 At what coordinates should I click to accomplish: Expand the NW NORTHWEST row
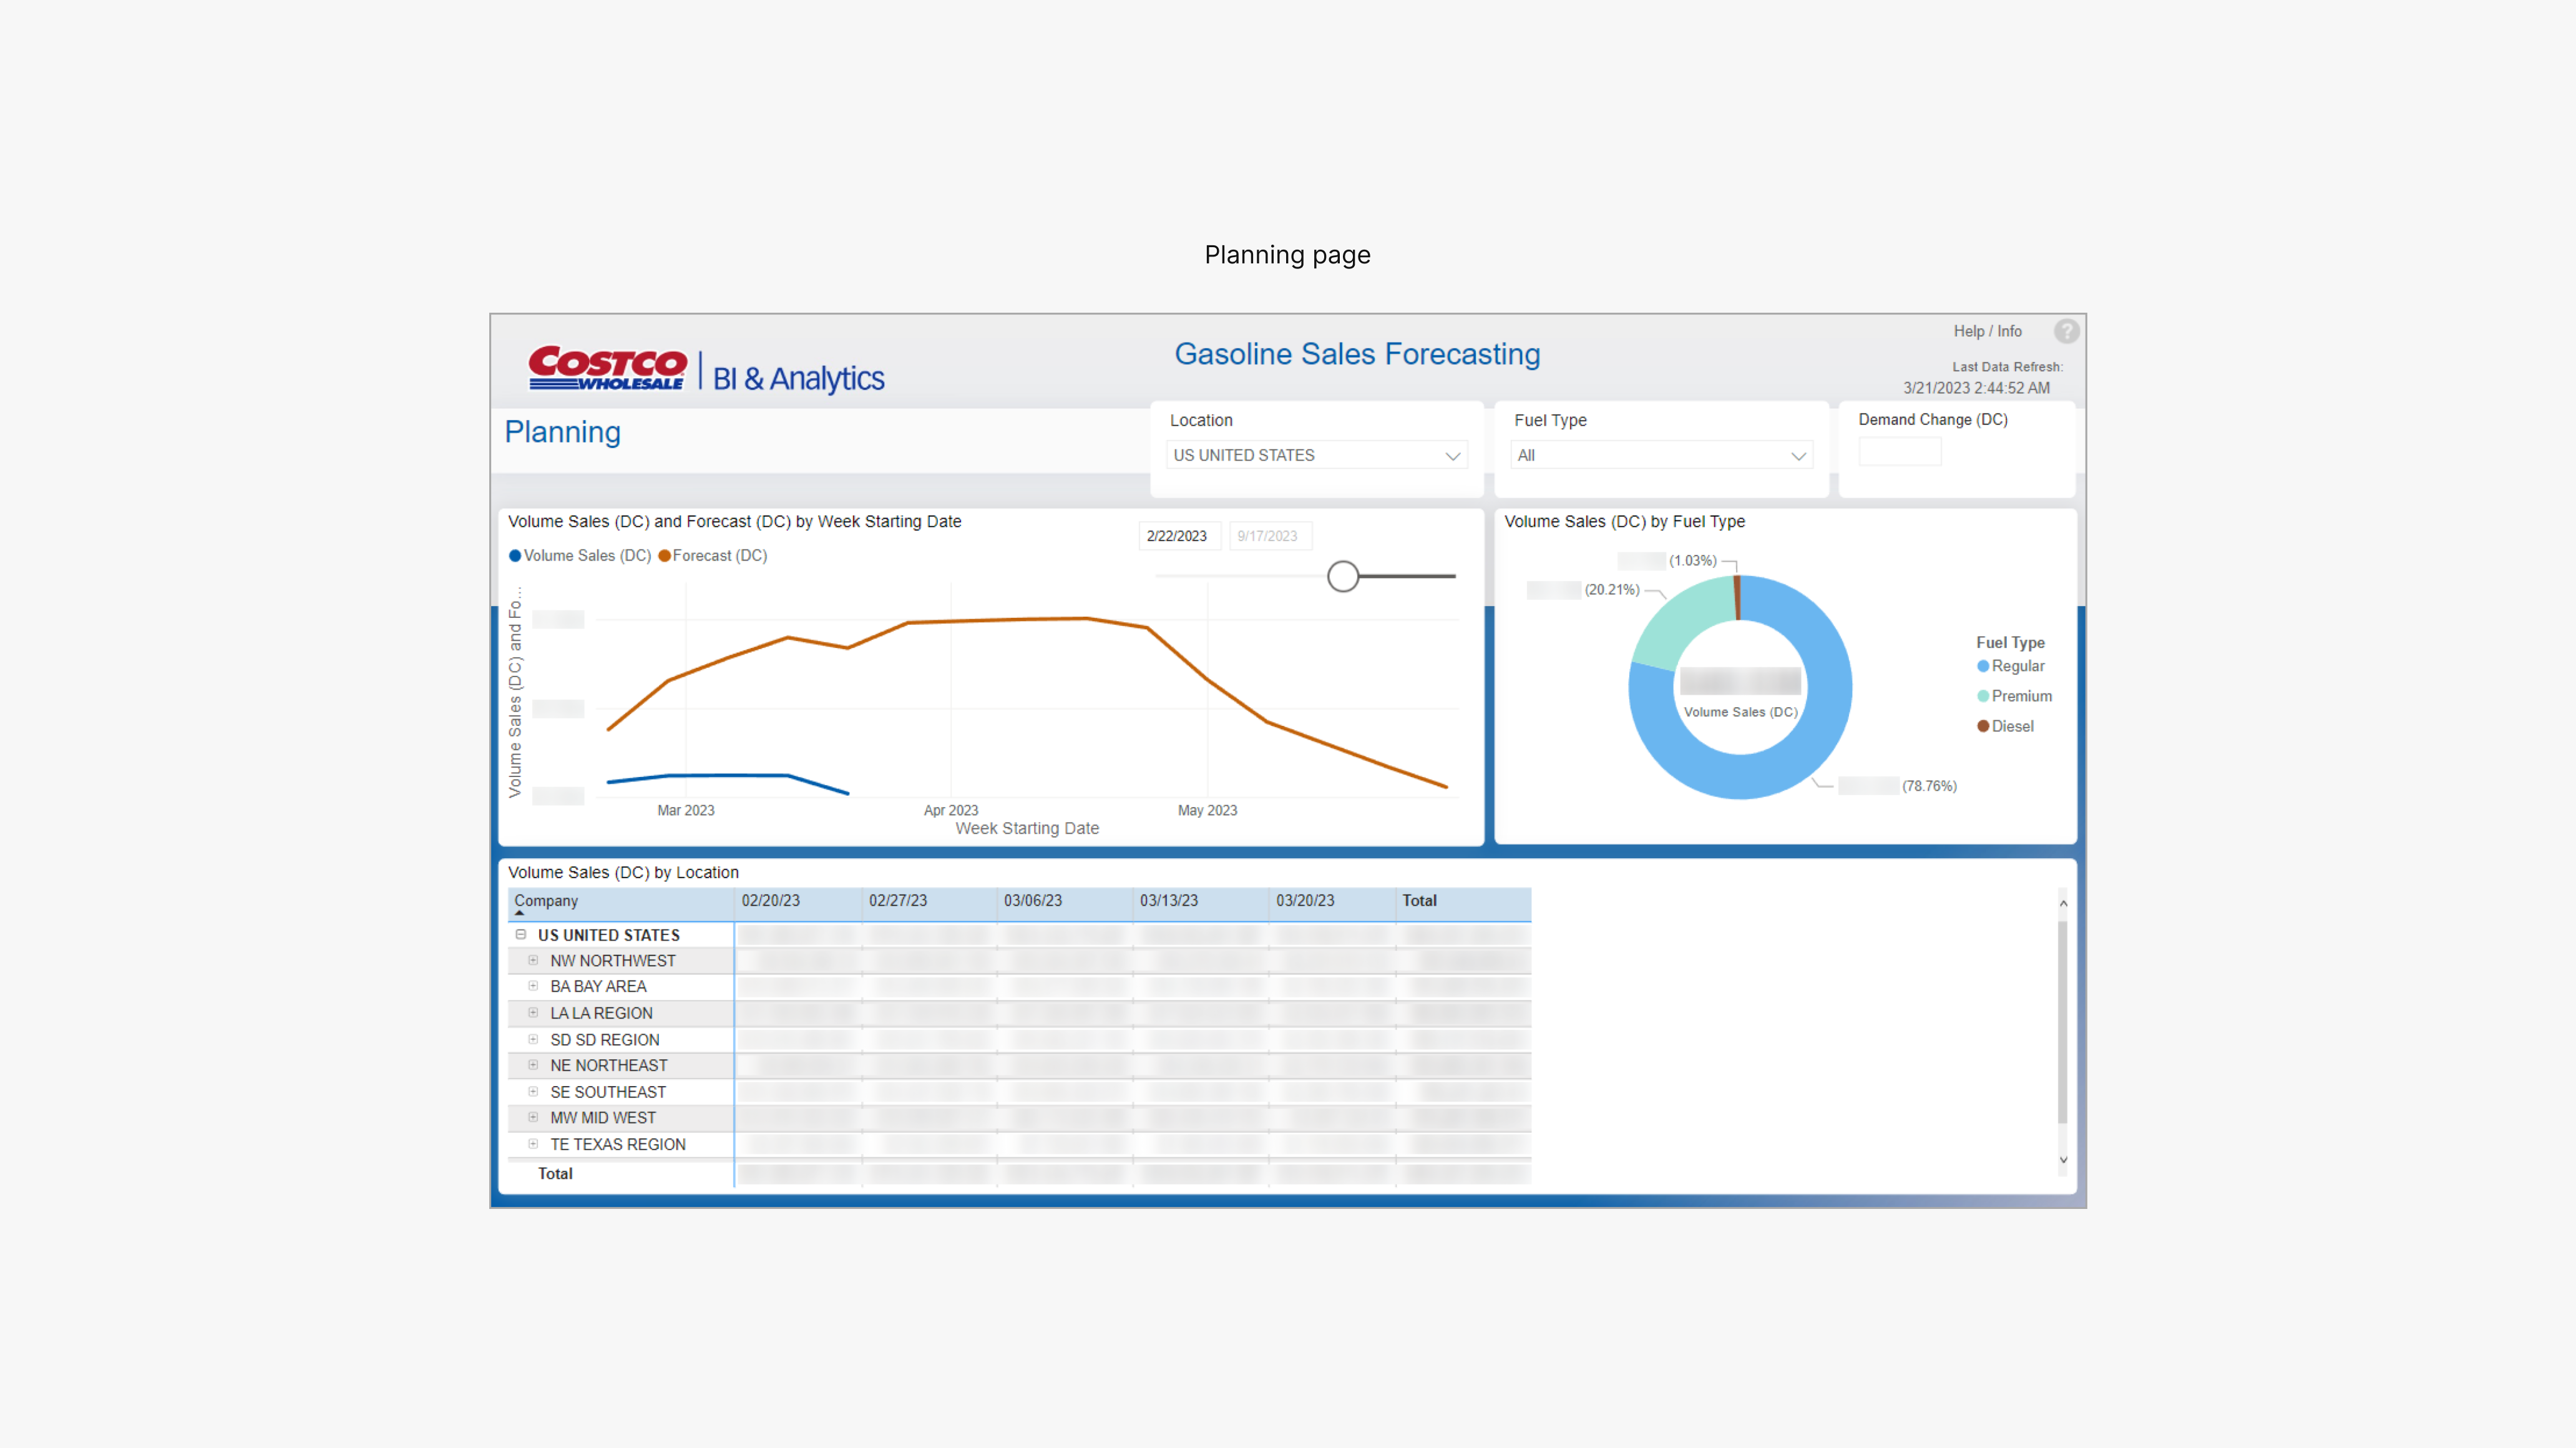533,960
